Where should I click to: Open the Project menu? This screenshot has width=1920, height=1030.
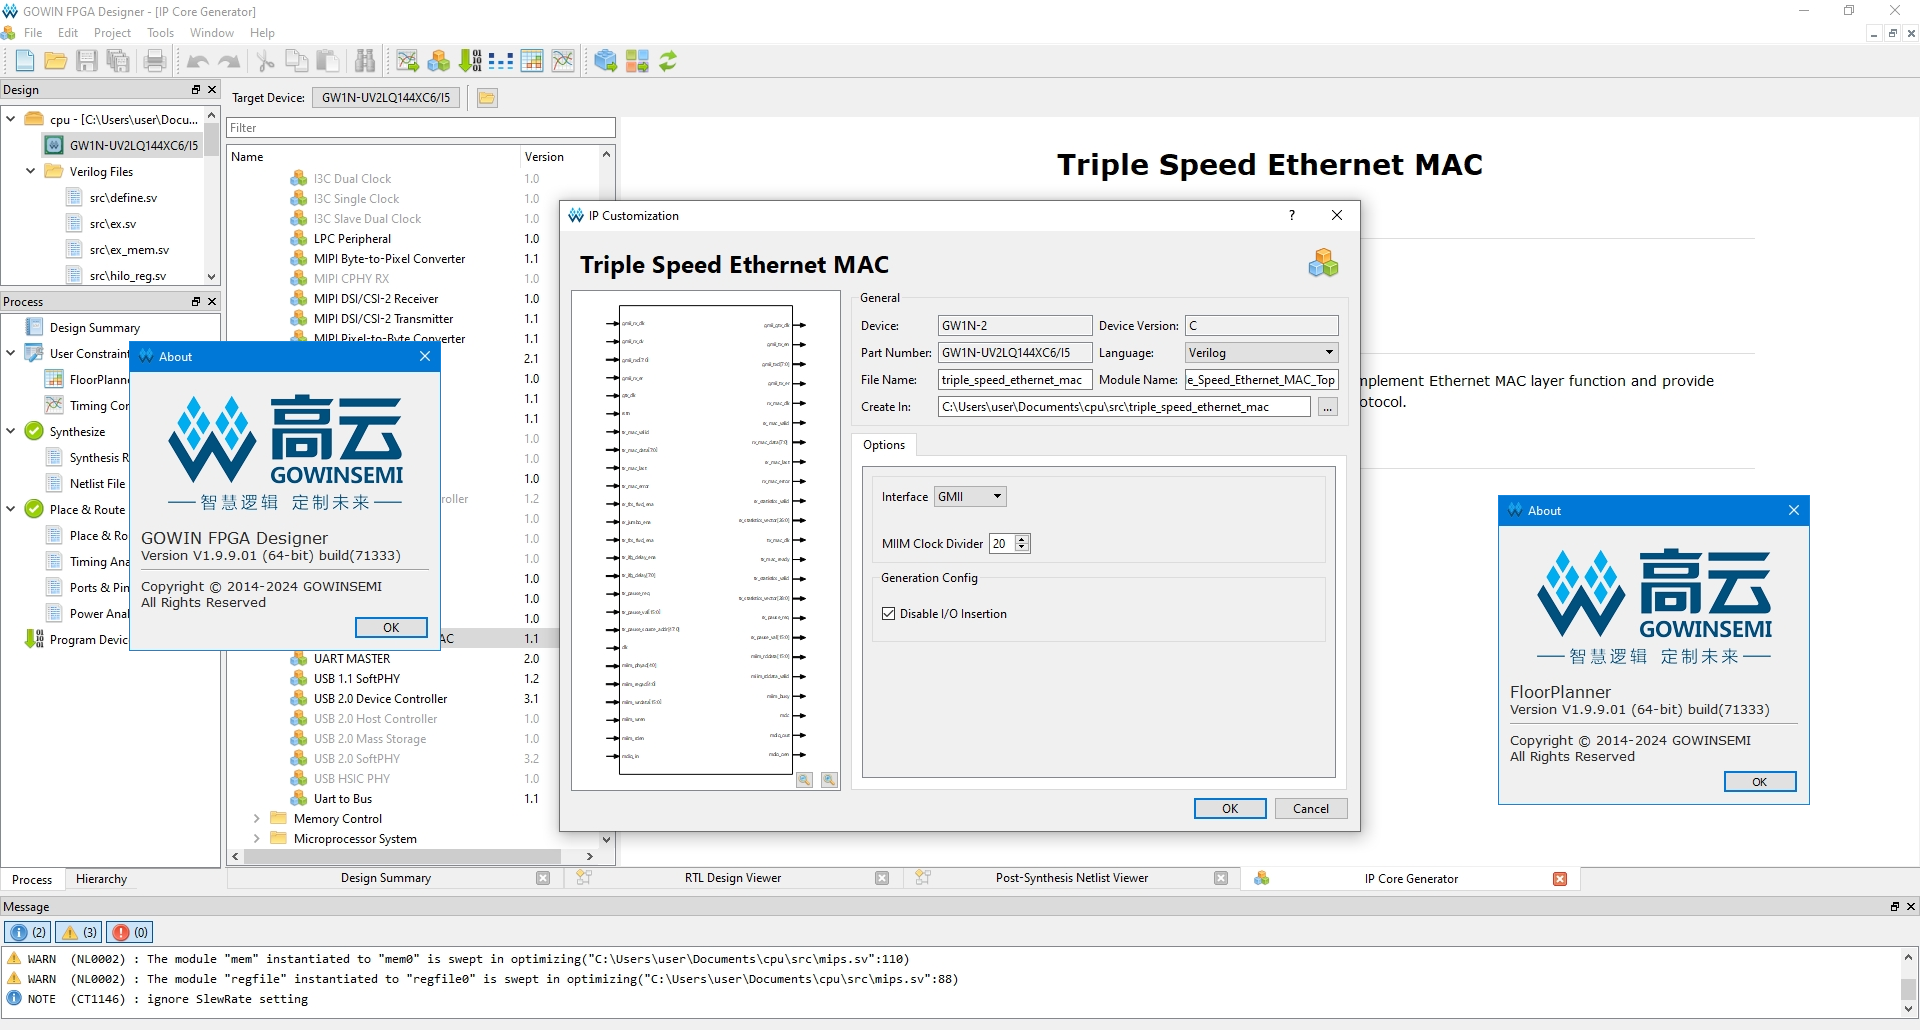click(112, 33)
